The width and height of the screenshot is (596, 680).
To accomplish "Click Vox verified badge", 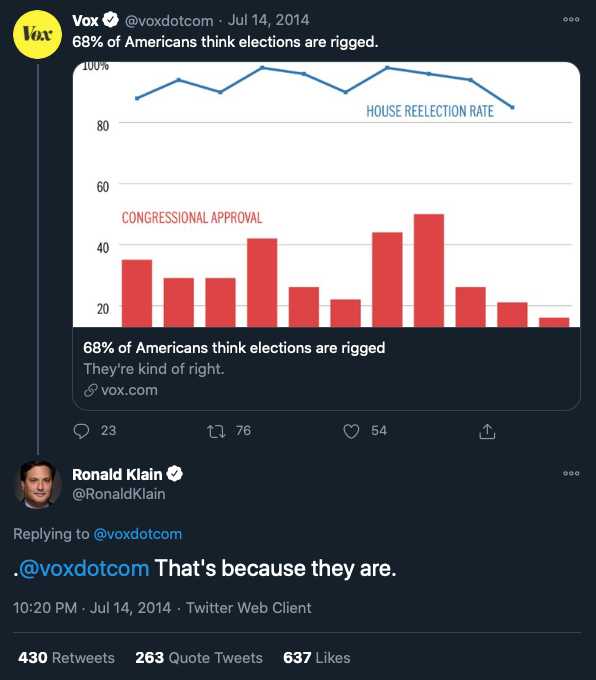I will tap(111, 20).
